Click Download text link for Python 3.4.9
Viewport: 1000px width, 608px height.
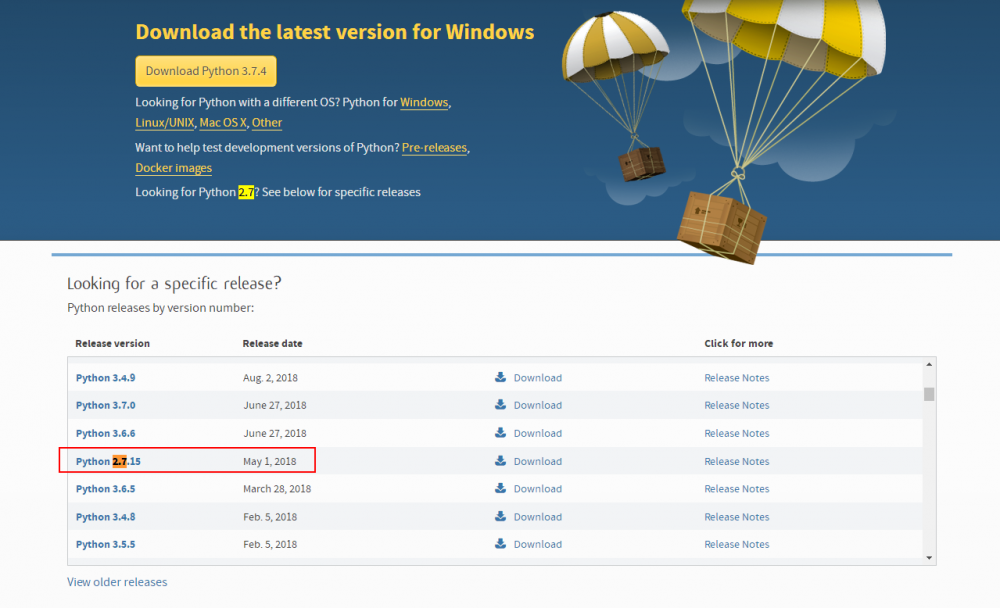(x=538, y=378)
